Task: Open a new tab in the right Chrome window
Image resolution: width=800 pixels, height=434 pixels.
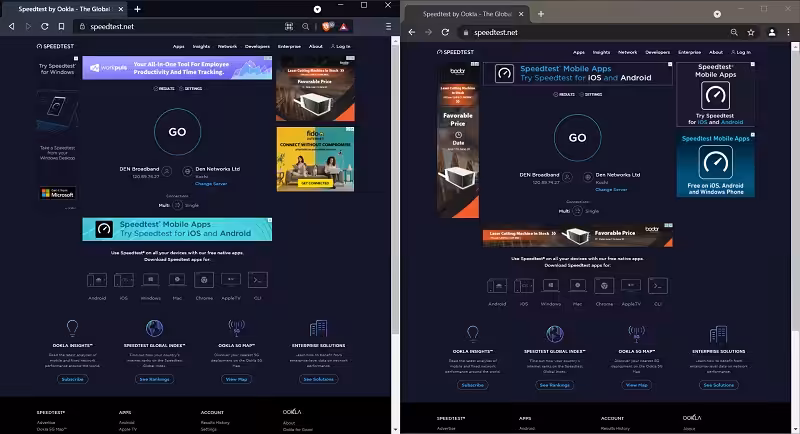Action: pos(541,14)
